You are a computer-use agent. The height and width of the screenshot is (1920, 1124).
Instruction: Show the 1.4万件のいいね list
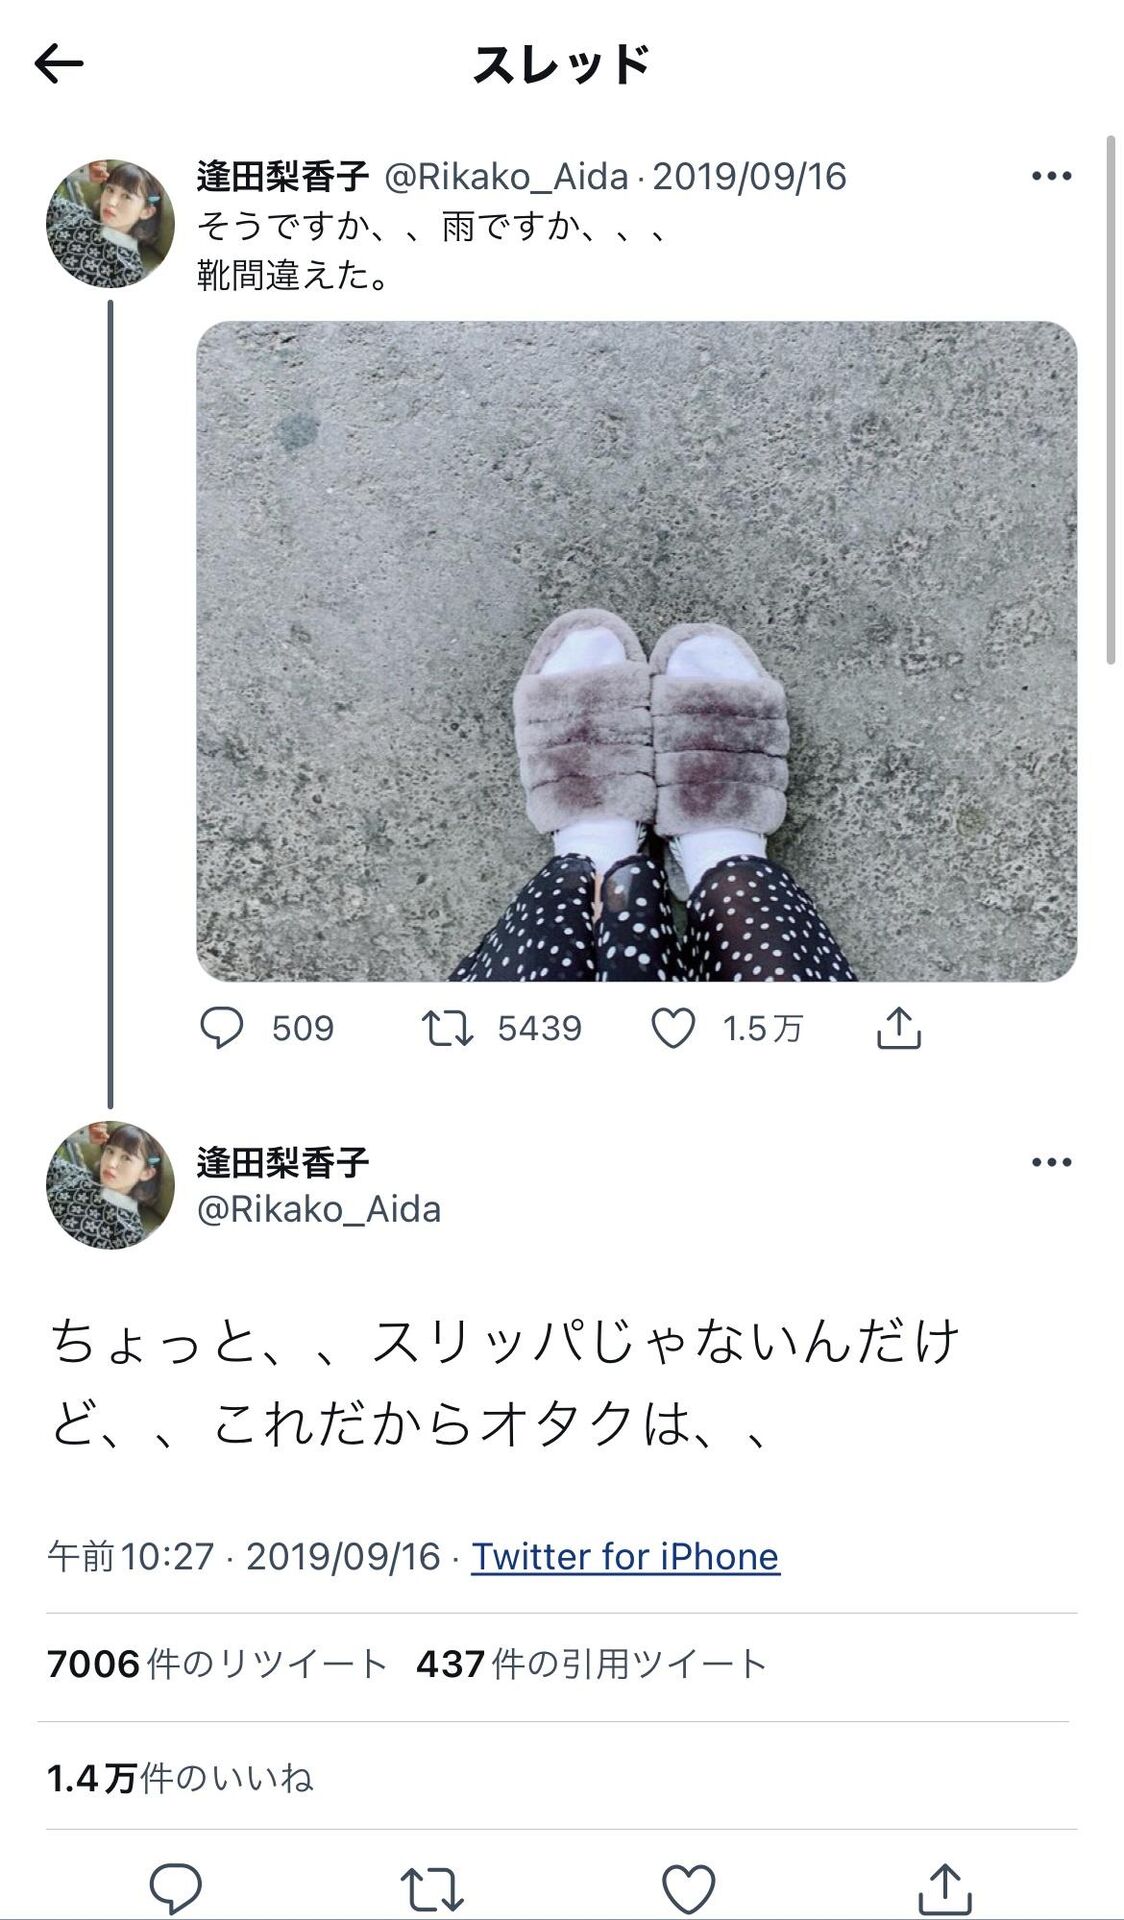point(180,1778)
